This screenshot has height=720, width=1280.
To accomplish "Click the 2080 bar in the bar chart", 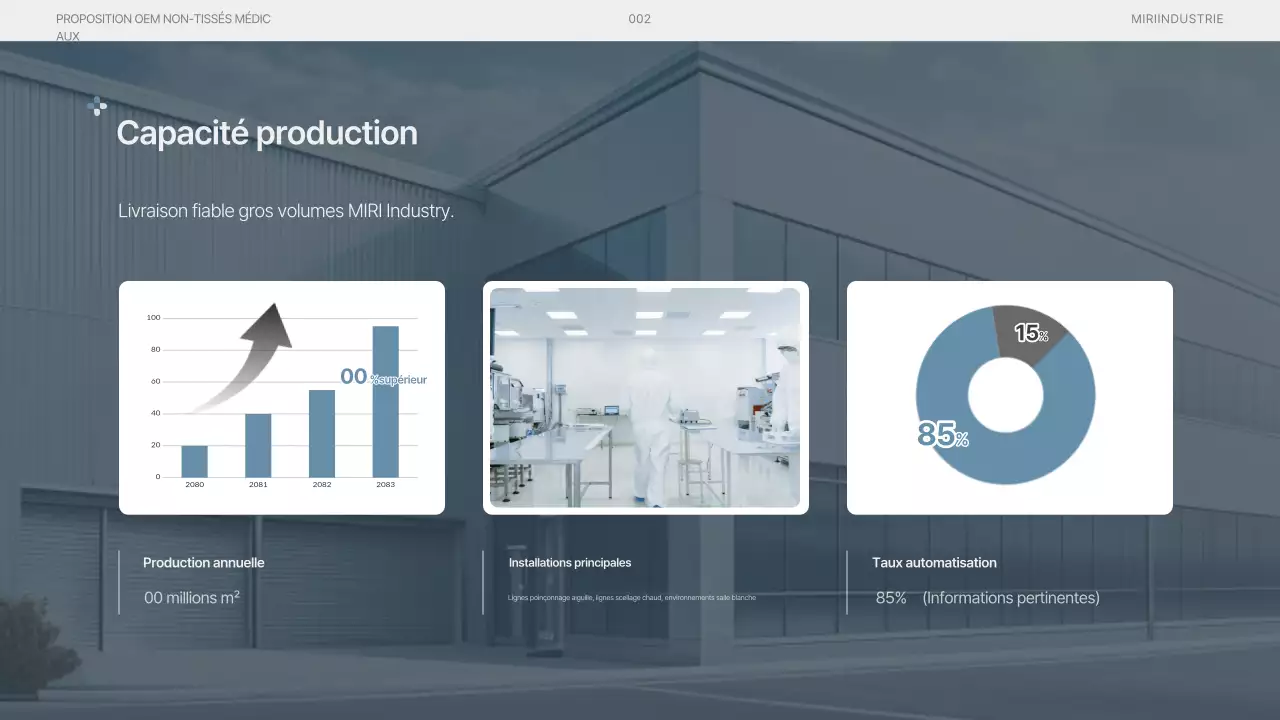I will coord(194,461).
